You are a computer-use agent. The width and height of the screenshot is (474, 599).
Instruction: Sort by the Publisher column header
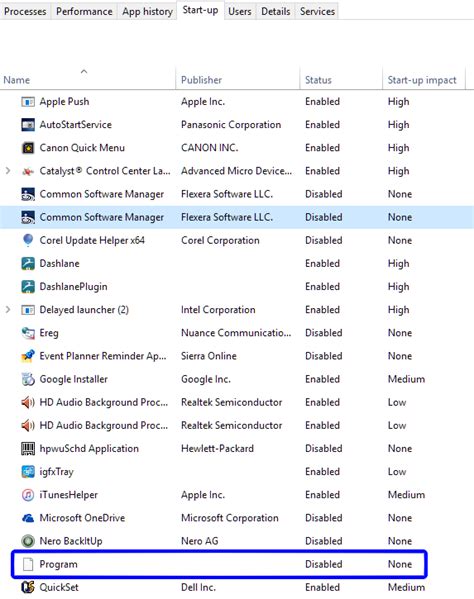click(238, 79)
